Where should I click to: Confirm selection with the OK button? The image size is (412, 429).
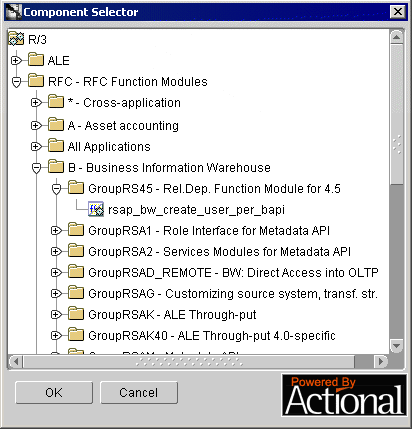click(54, 393)
